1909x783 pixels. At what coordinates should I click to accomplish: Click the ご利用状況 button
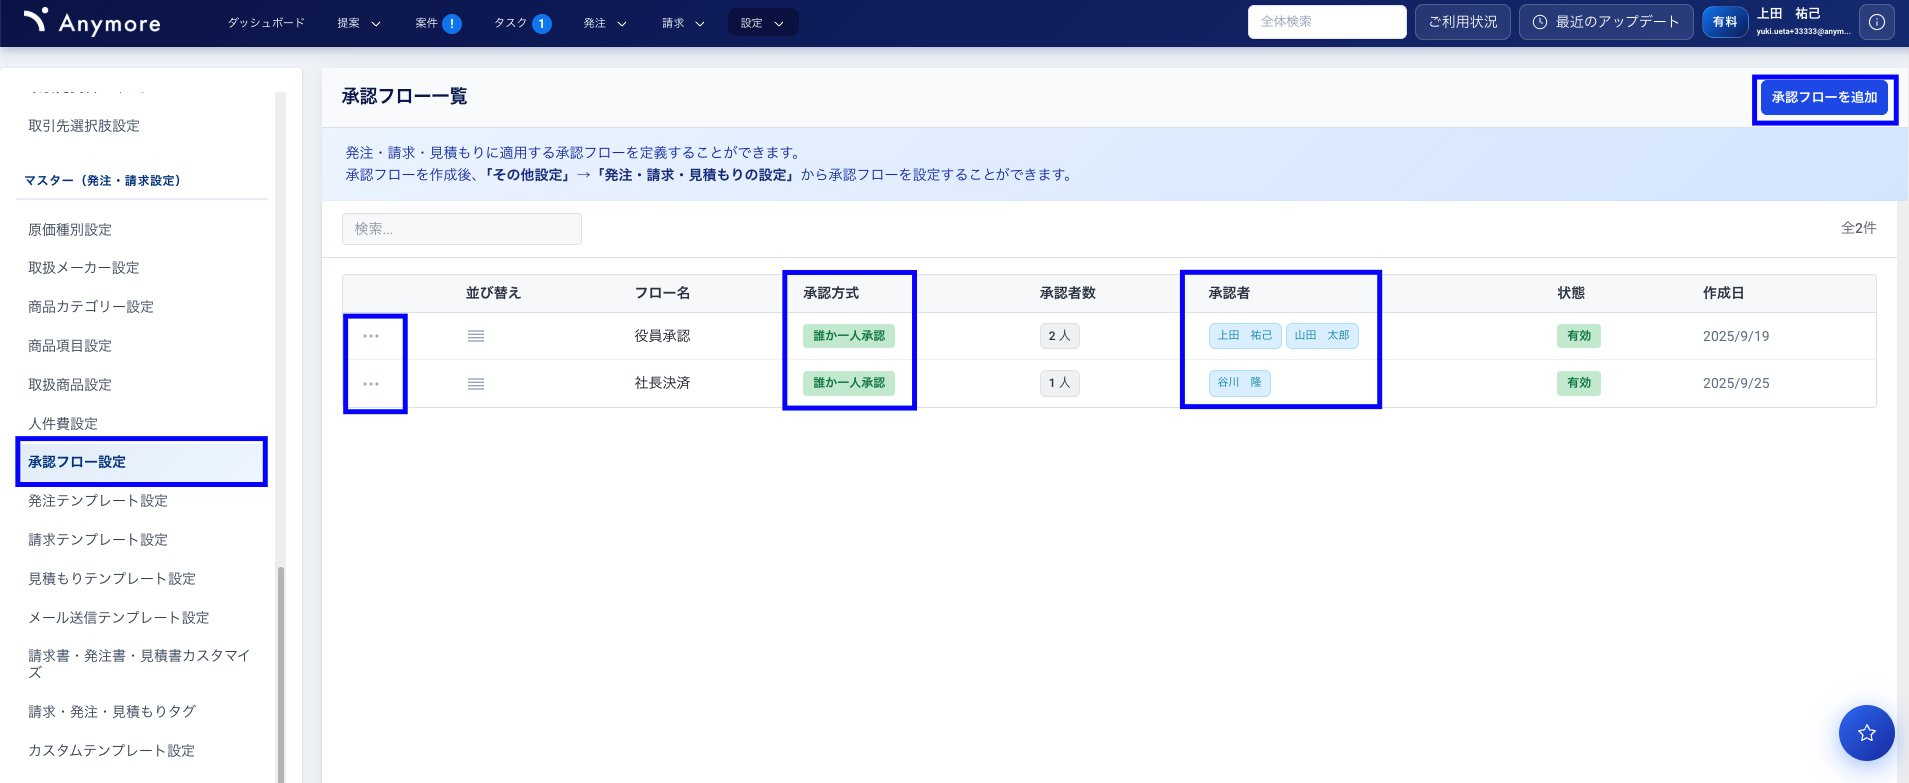point(1462,22)
